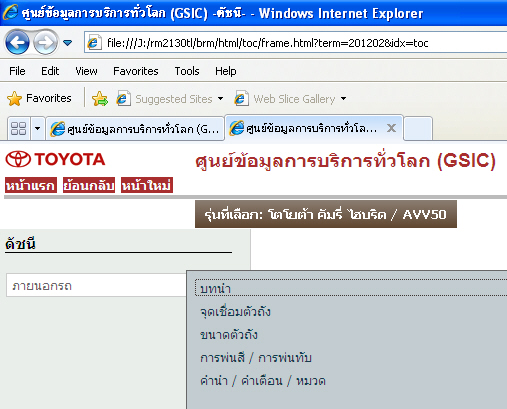The height and width of the screenshot is (409, 507).
Task: Open the File menu
Action: click(x=17, y=71)
